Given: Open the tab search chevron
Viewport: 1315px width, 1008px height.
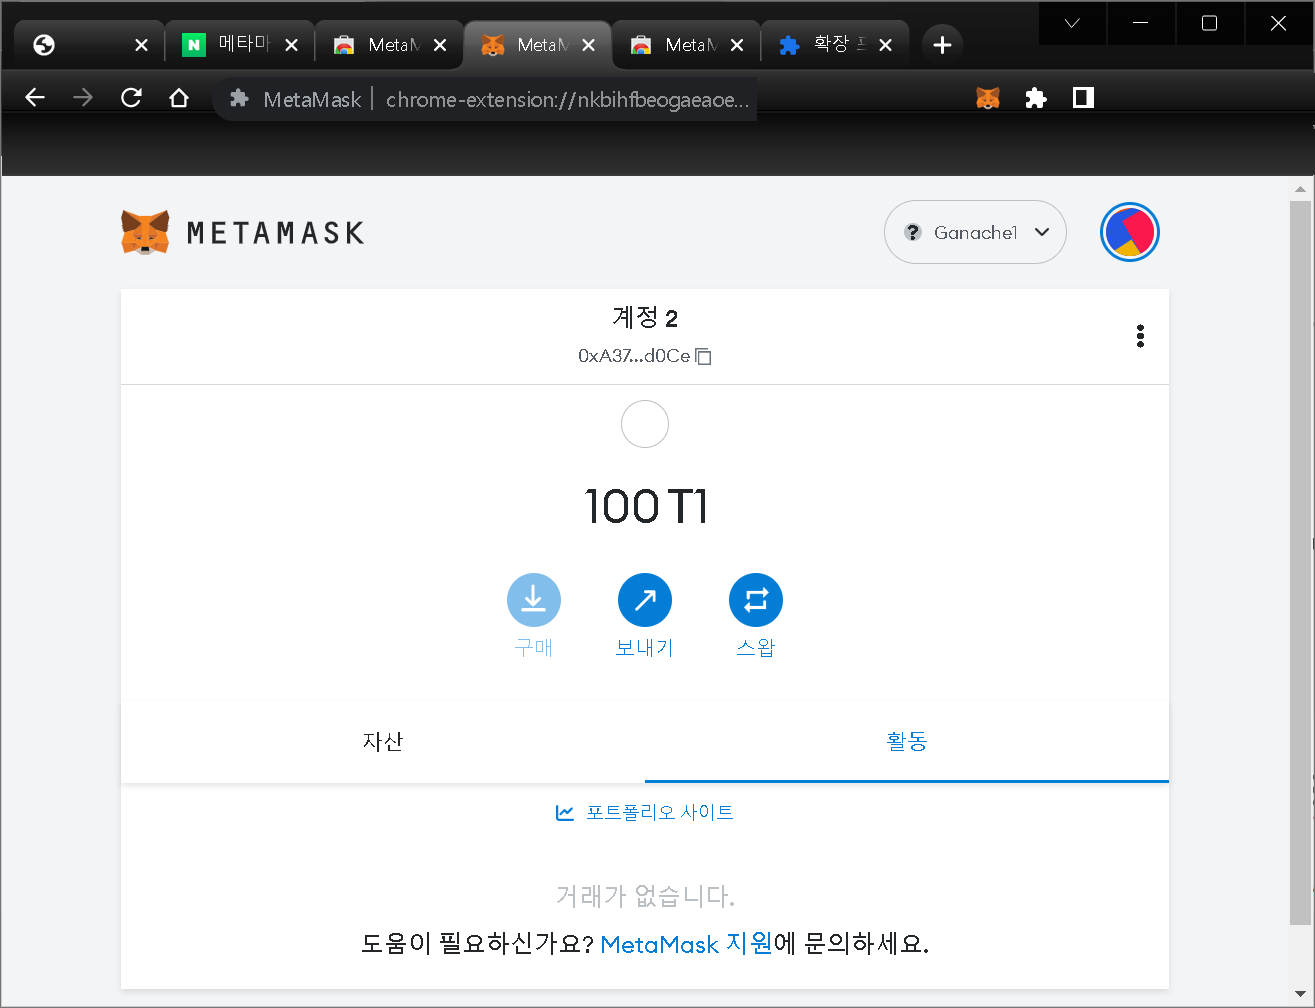Looking at the screenshot, I should click(1072, 23).
